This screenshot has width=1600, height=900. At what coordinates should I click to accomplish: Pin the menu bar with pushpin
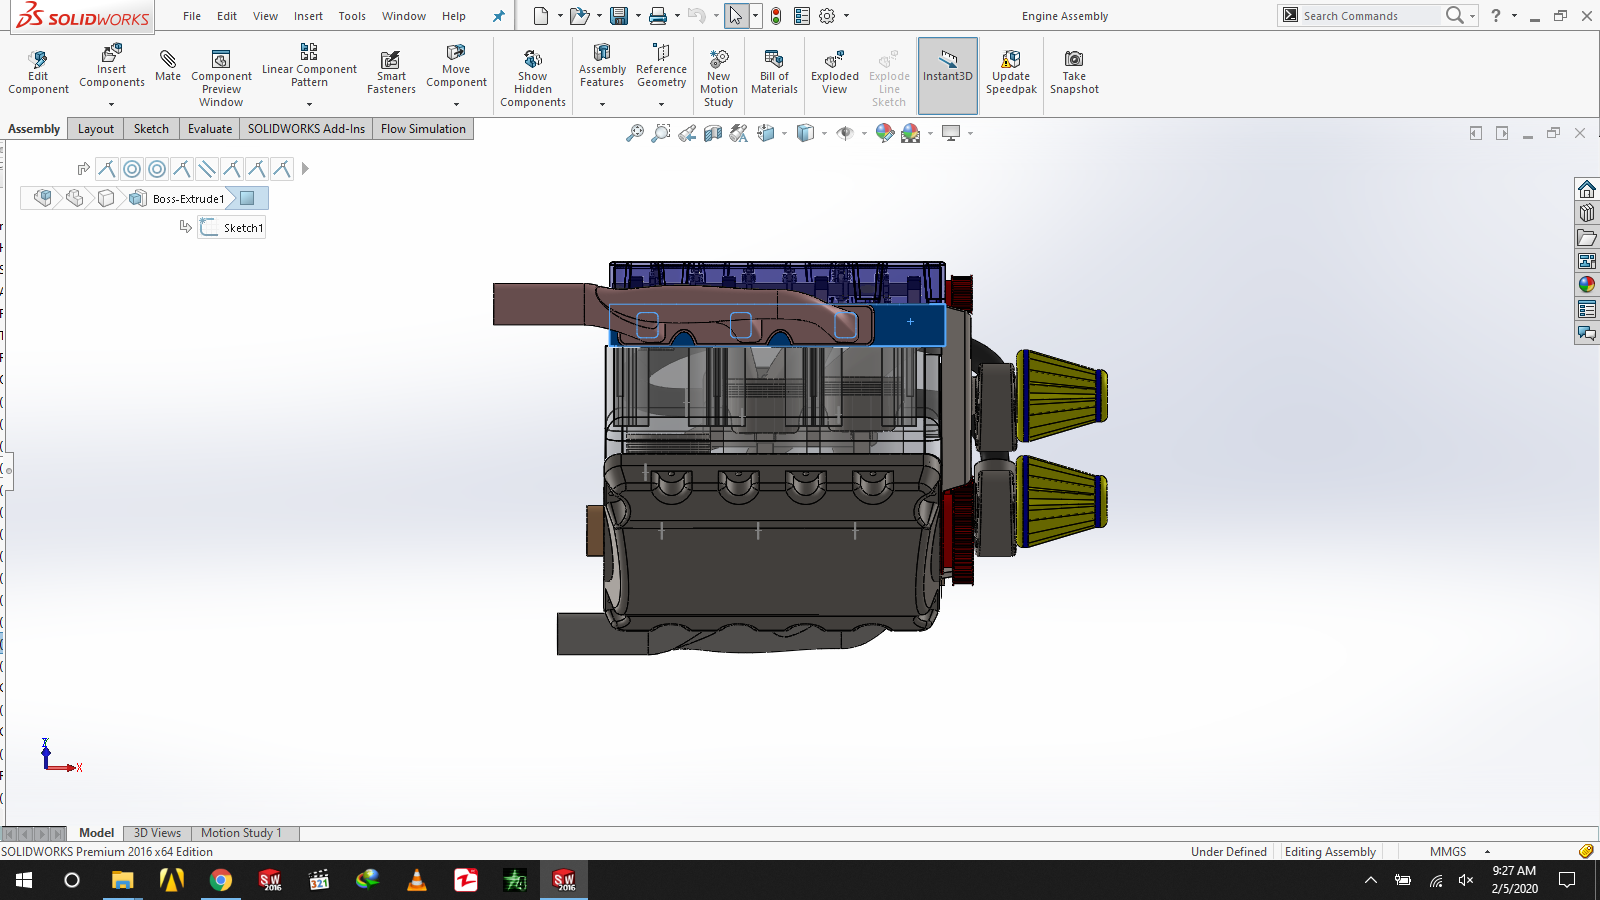click(498, 16)
